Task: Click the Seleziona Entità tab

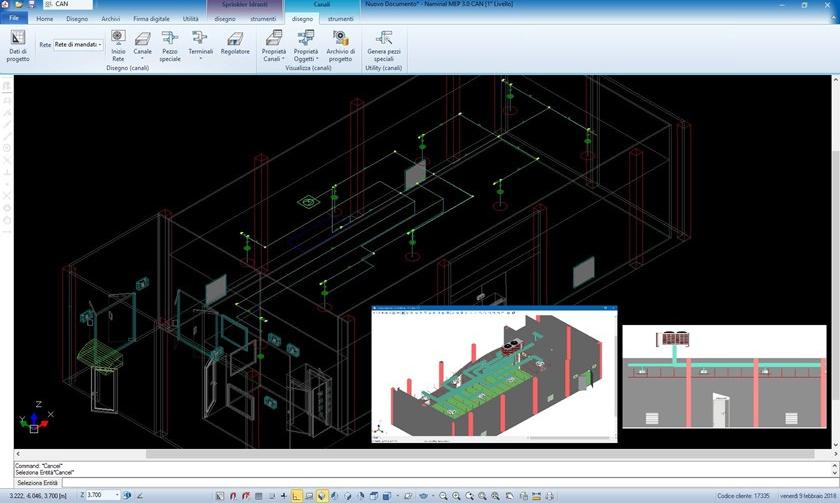Action: pyautogui.click(x=37, y=483)
